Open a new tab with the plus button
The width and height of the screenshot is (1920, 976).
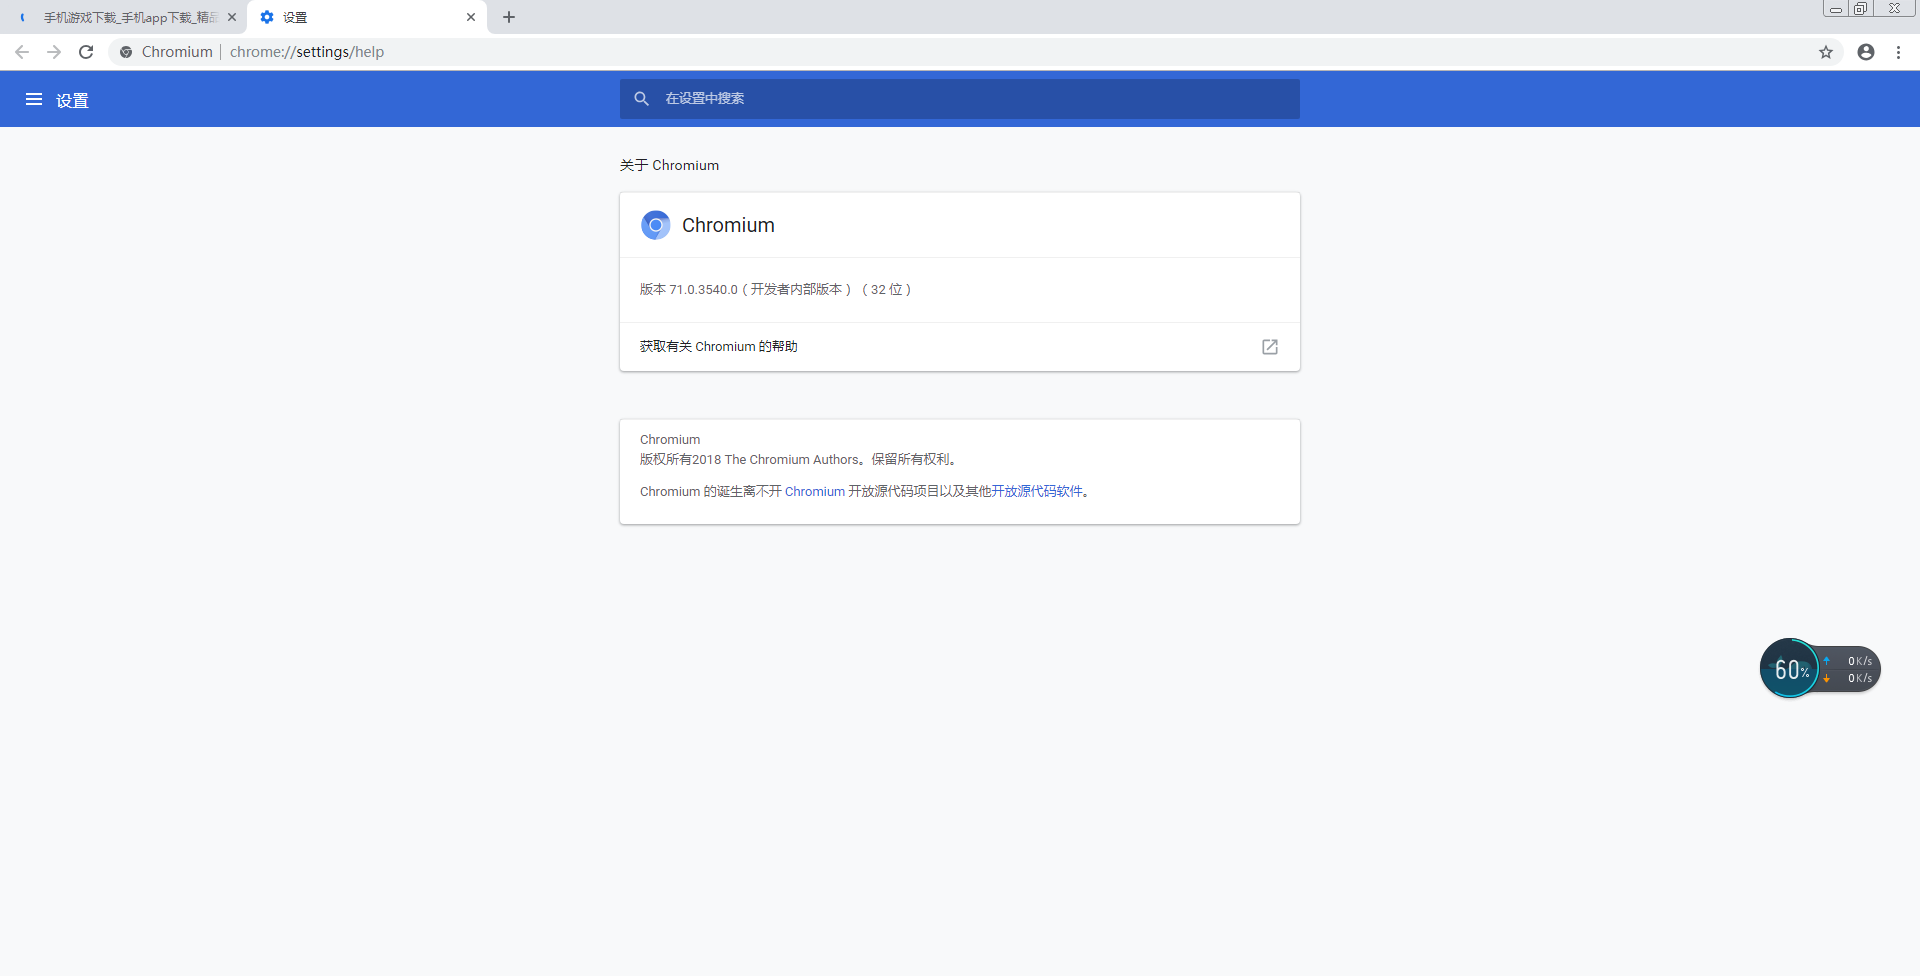509,17
